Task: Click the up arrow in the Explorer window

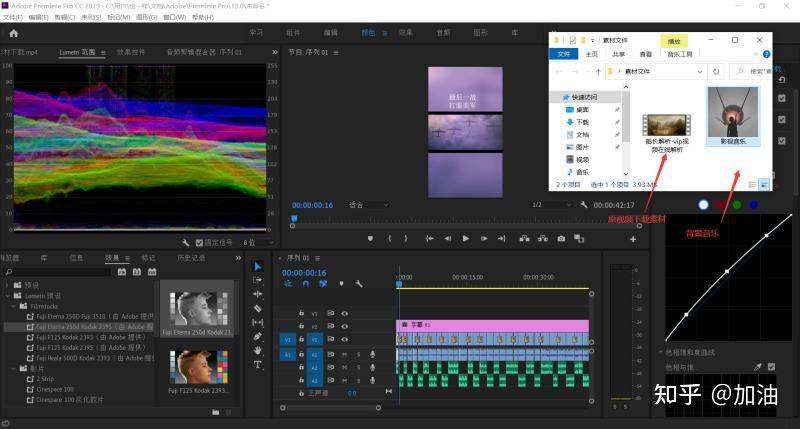Action: 598,72
